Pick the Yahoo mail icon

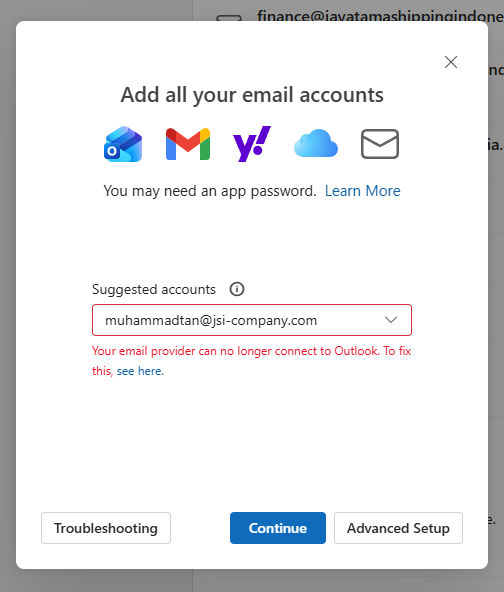(252, 144)
